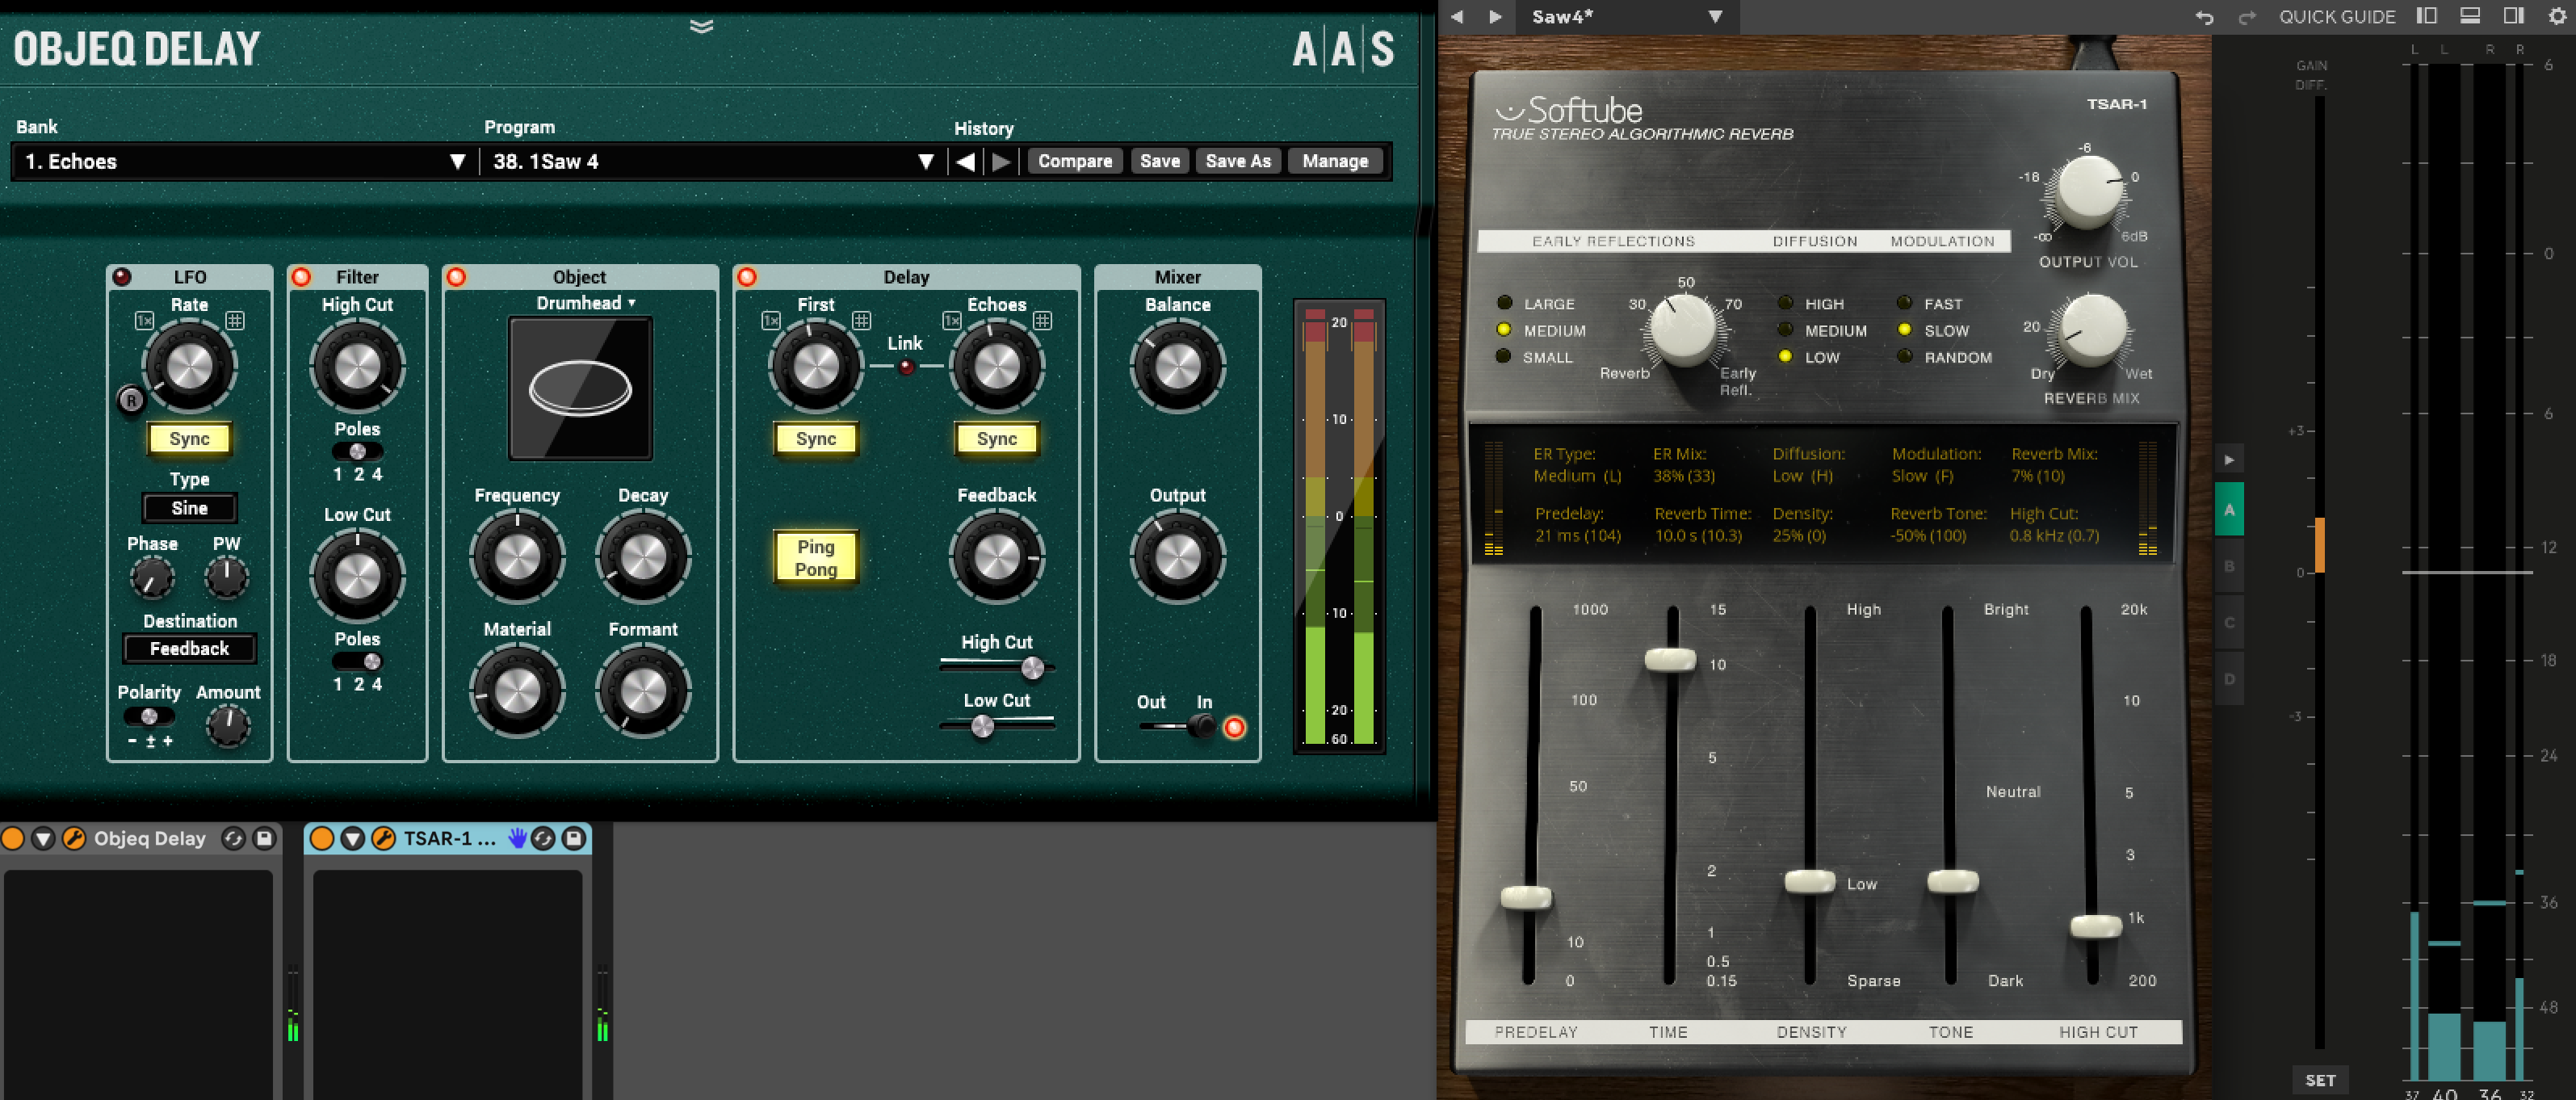Click the LFO rate reset R button
Viewport: 2576px width, 1100px height.
(x=131, y=400)
